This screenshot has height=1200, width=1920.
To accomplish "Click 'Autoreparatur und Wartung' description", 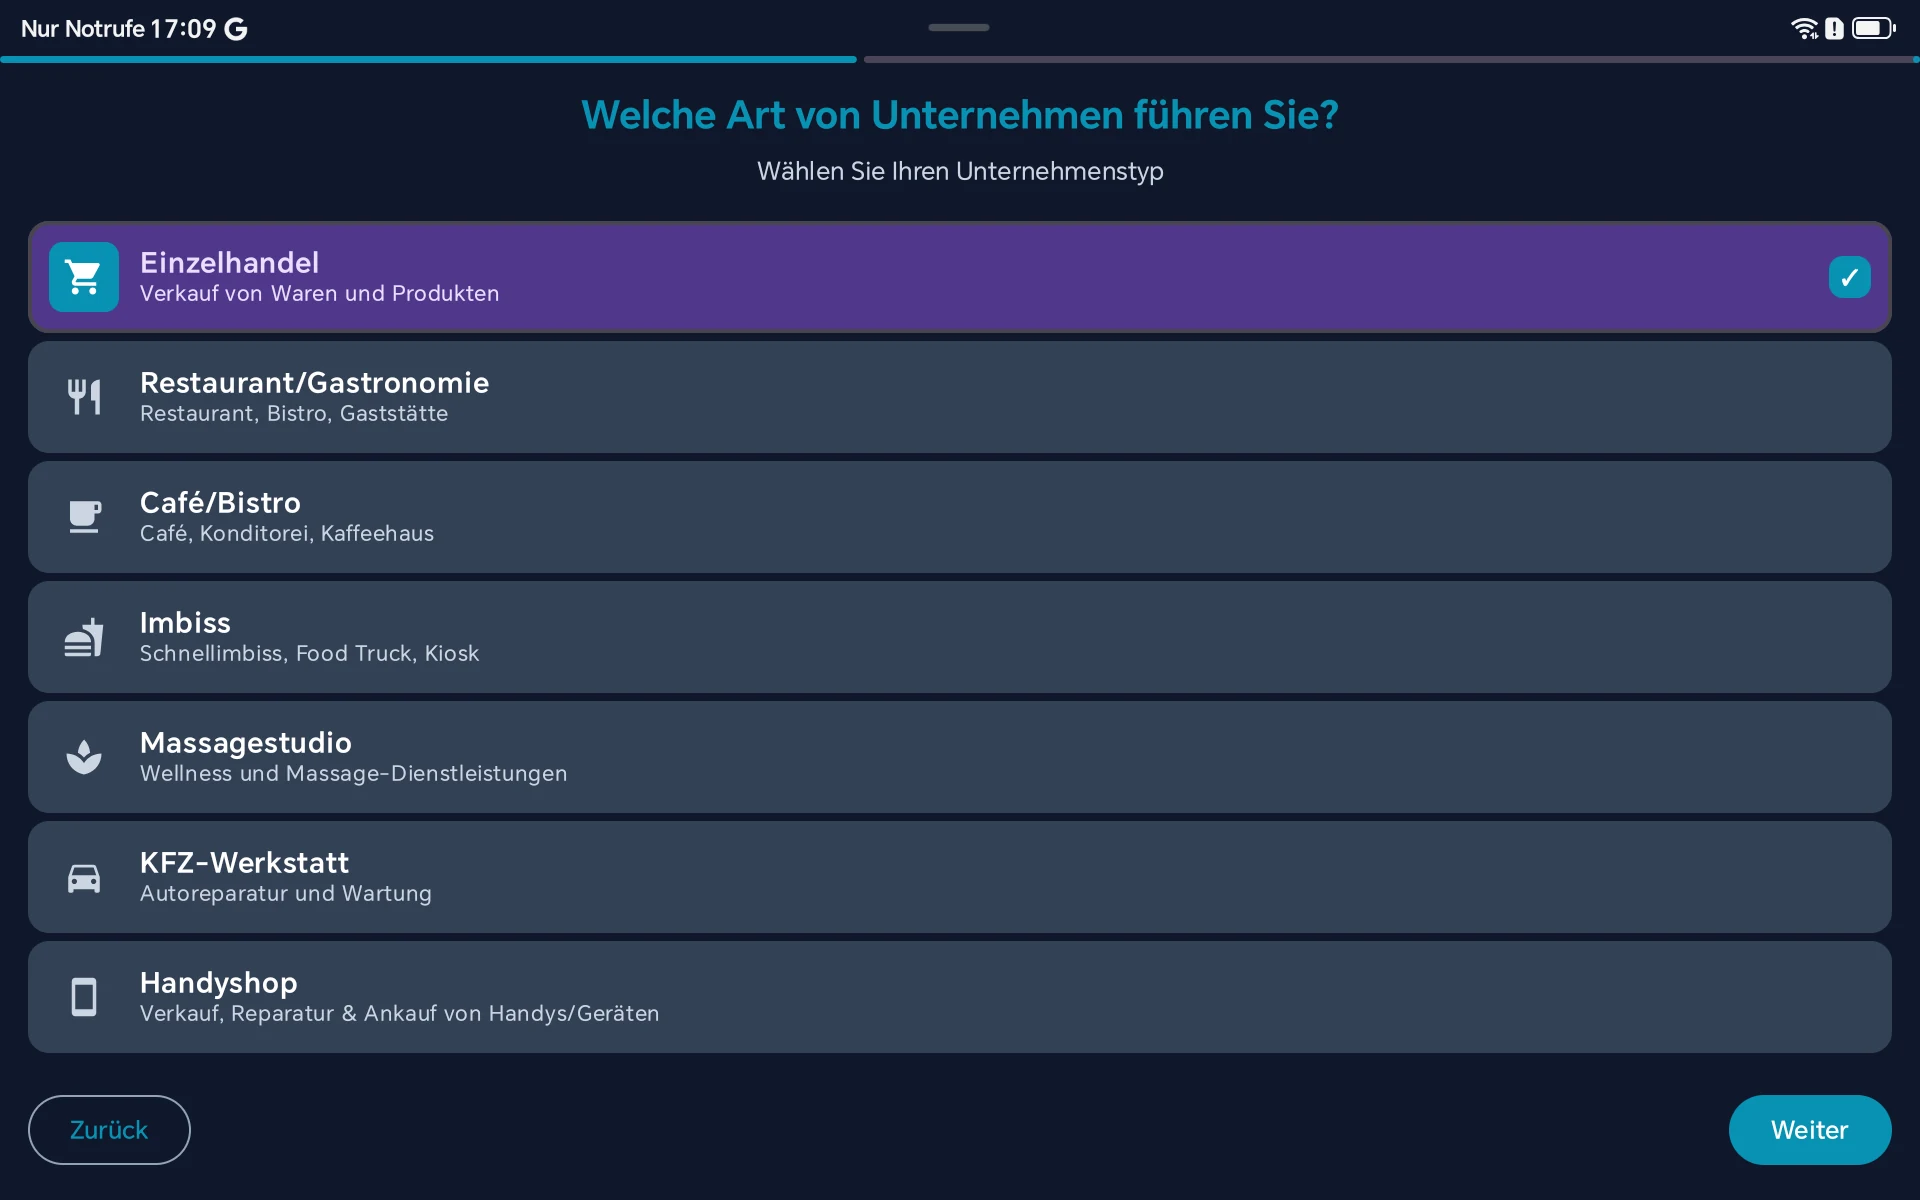I will pyautogui.click(x=286, y=894).
